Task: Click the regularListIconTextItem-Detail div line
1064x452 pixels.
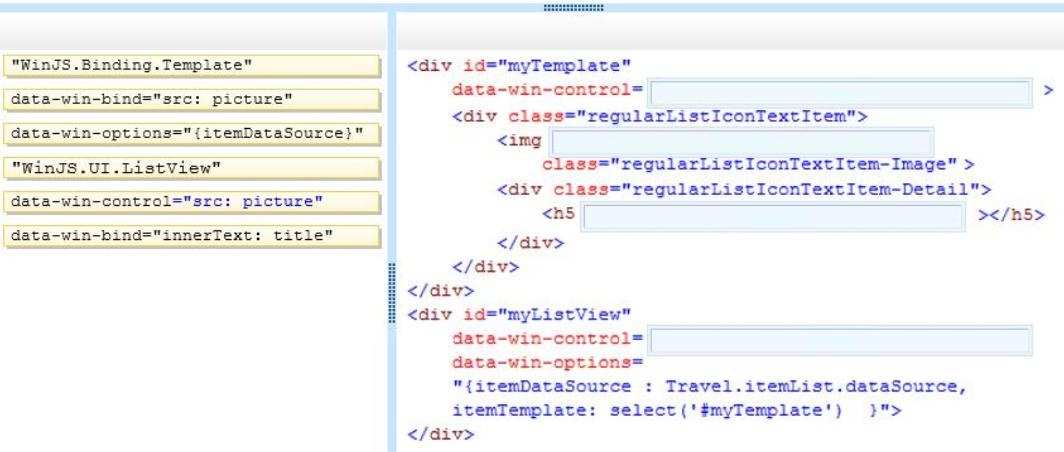Action: (x=744, y=189)
